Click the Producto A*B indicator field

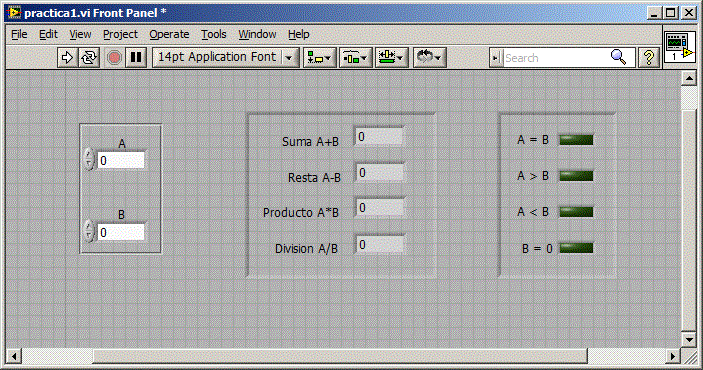(379, 208)
